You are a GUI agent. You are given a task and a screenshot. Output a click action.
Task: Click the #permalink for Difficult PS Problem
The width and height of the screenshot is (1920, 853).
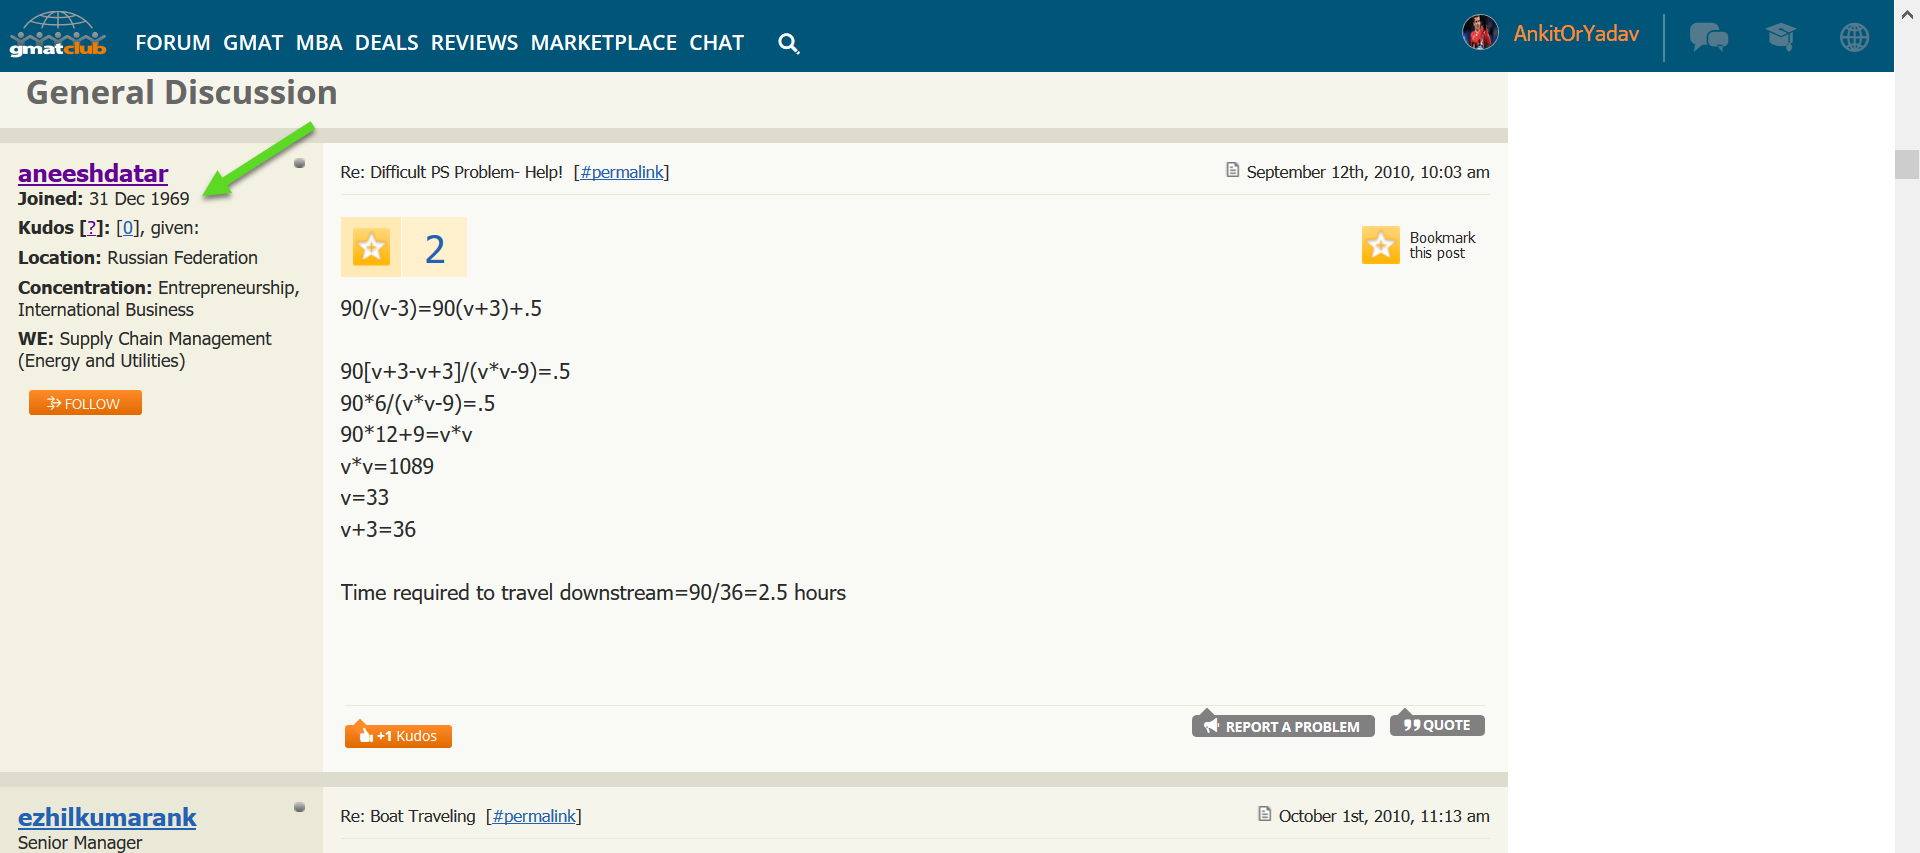622,172
